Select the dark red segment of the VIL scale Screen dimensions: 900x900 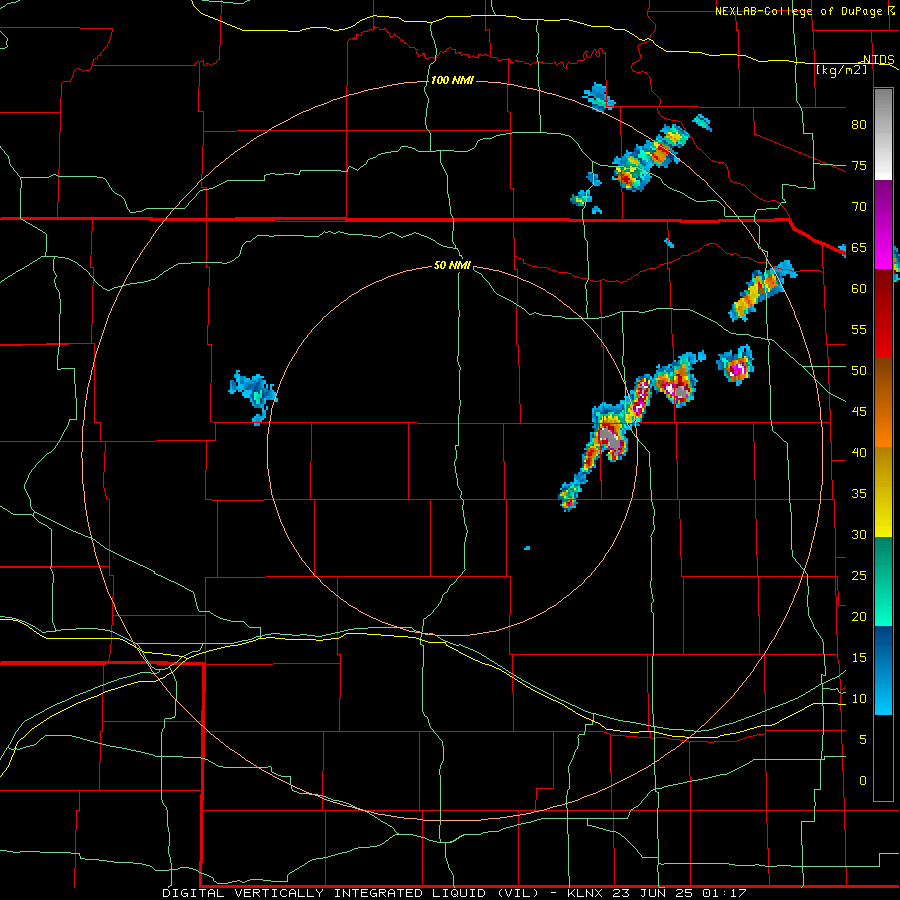tap(883, 314)
